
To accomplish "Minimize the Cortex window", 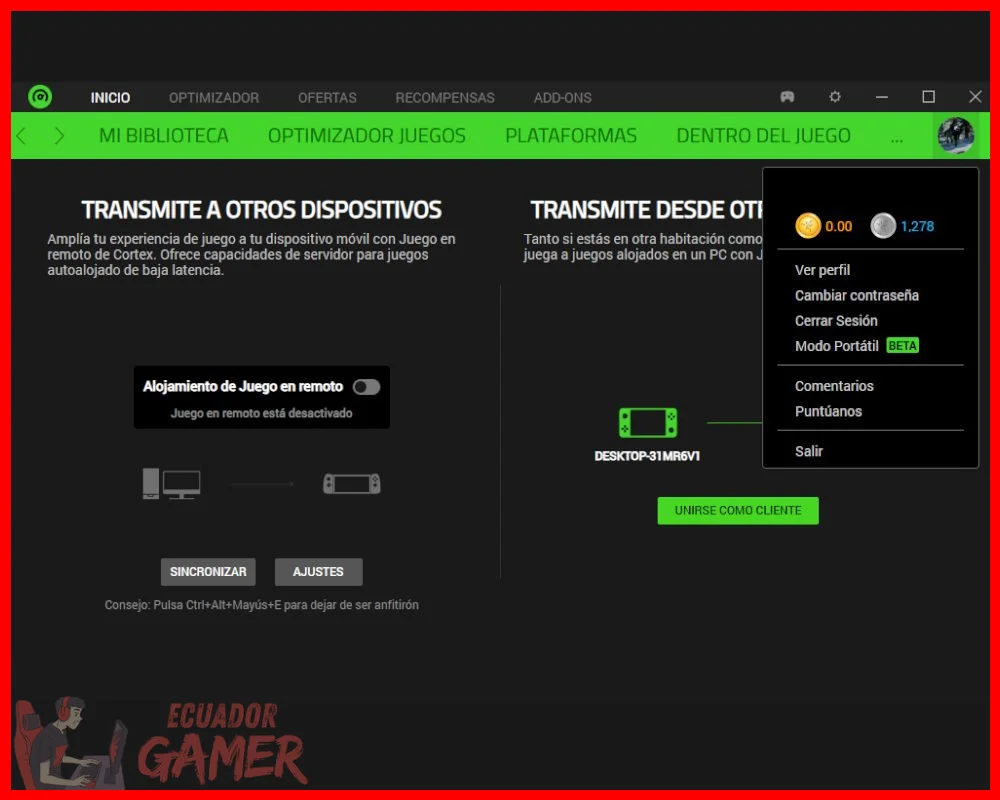I will click(x=882, y=97).
